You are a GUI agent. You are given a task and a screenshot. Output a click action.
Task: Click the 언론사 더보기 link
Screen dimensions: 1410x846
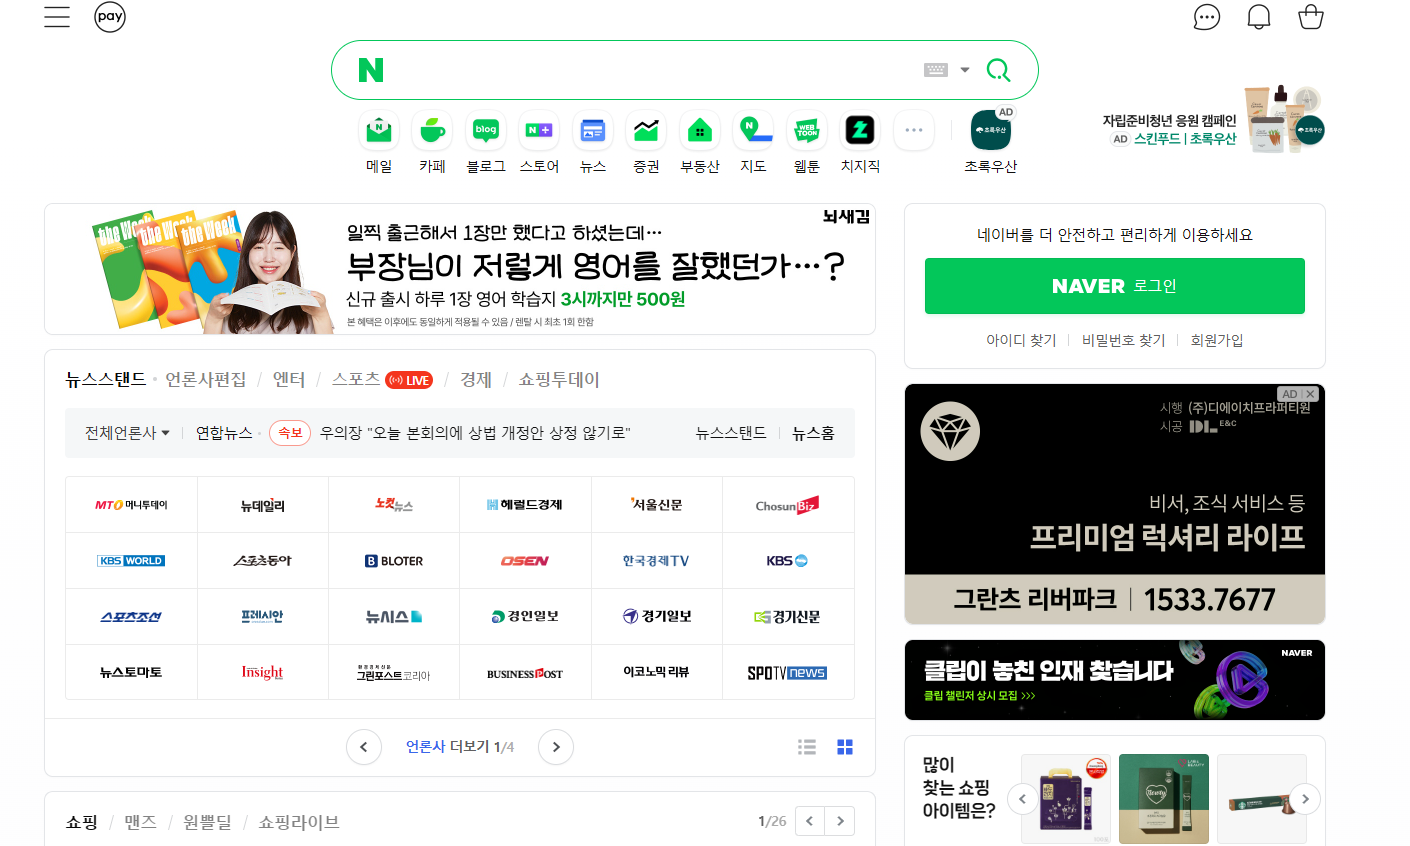(x=447, y=747)
